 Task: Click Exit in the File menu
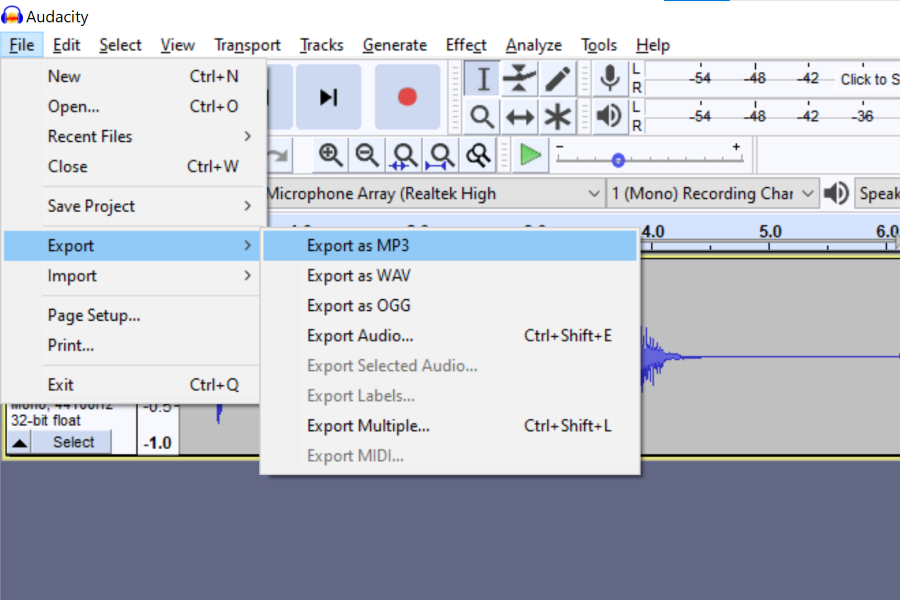click(133, 385)
